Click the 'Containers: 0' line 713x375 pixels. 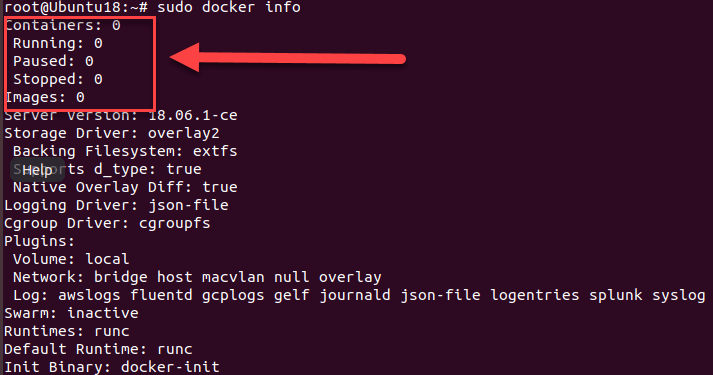pyautogui.click(x=63, y=25)
